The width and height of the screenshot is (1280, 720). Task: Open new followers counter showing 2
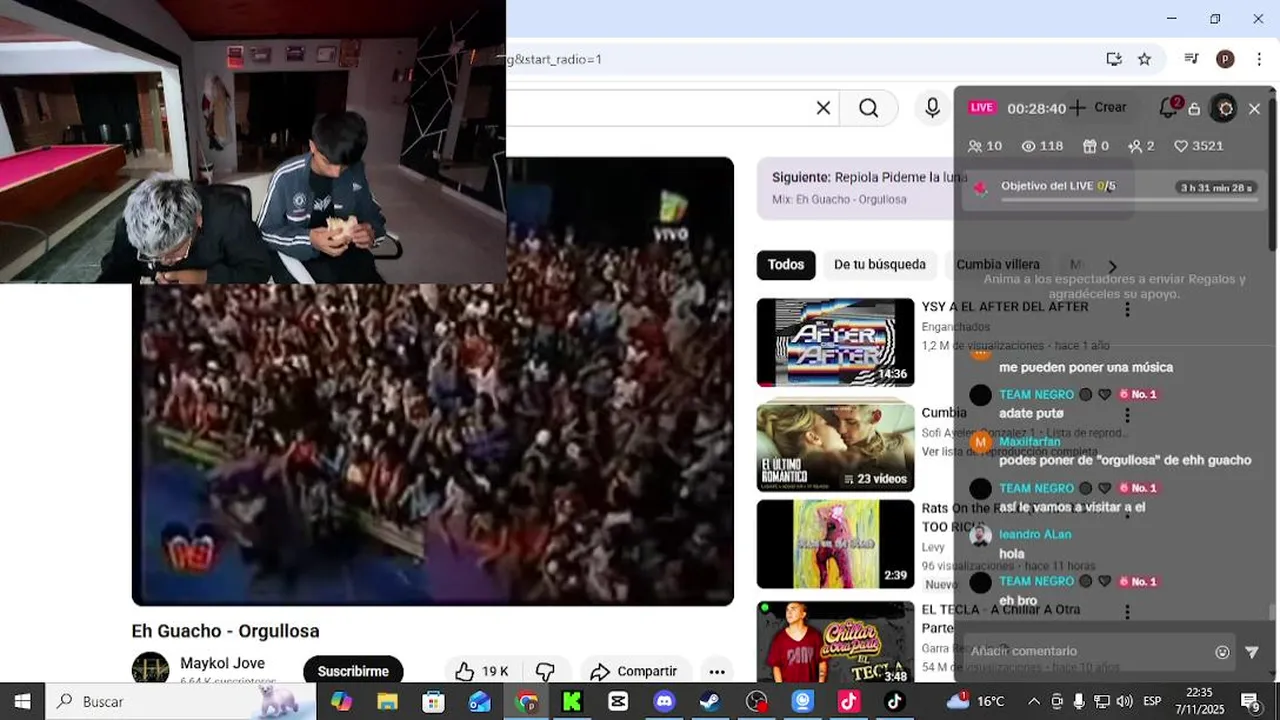pyautogui.click(x=1141, y=146)
